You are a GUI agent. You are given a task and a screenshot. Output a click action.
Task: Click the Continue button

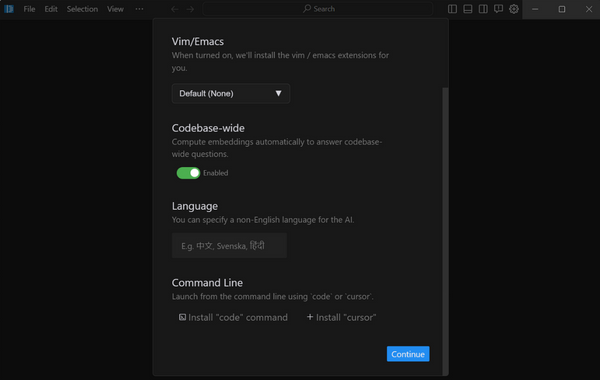click(x=408, y=354)
